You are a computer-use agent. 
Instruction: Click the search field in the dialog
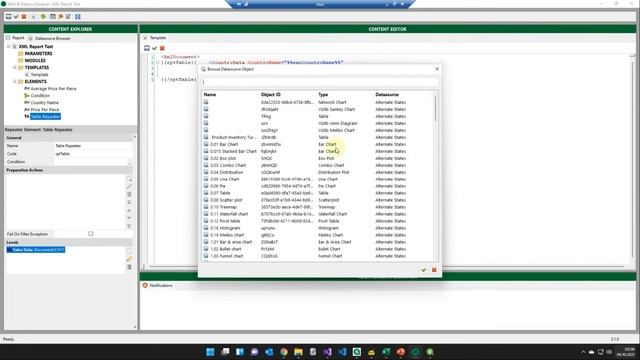320,82
